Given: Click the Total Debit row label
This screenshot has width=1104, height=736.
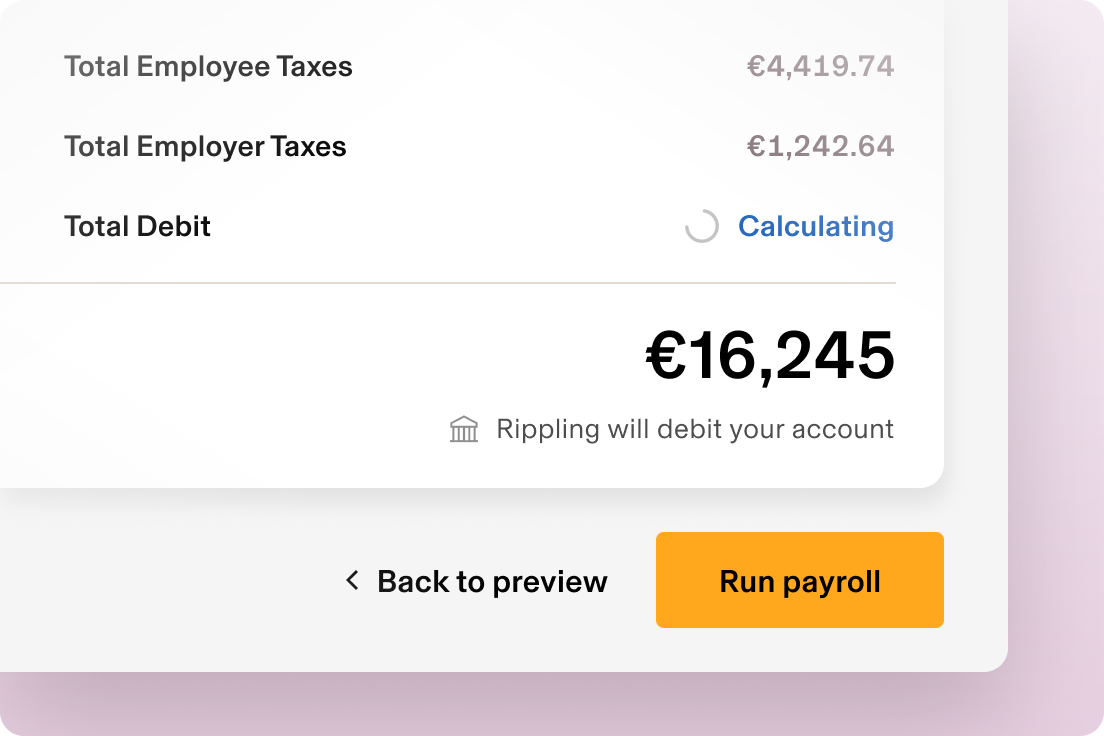Looking at the screenshot, I should (137, 226).
